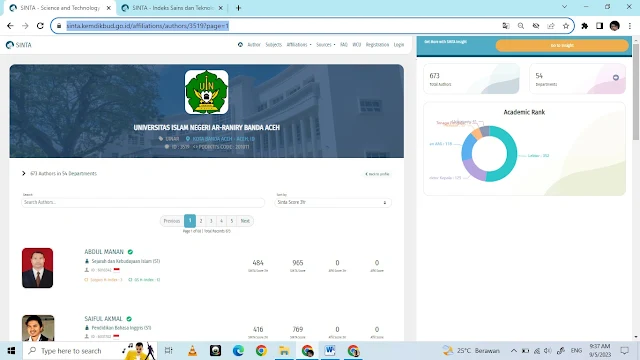Open the Chrome profile avatar
Screen dimensions: 640x360
[615, 26]
